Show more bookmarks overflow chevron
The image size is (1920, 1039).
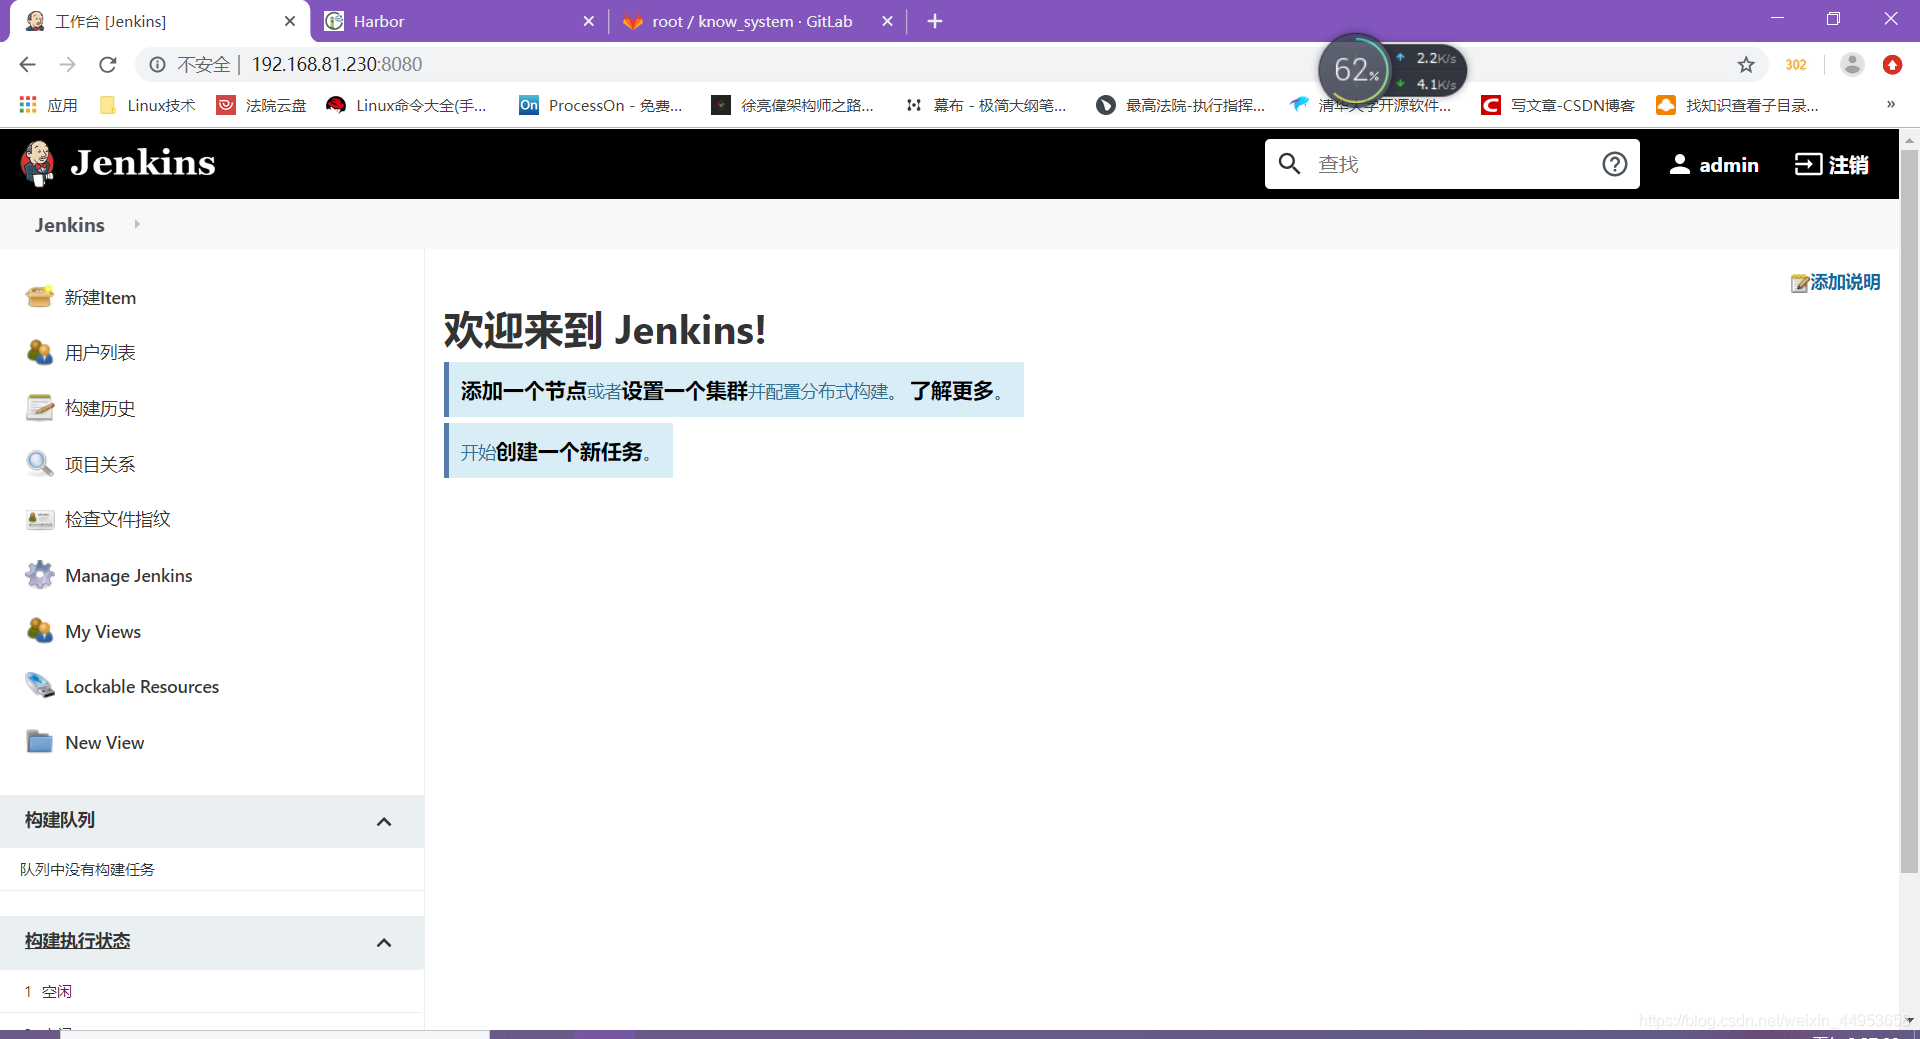pyautogui.click(x=1890, y=104)
